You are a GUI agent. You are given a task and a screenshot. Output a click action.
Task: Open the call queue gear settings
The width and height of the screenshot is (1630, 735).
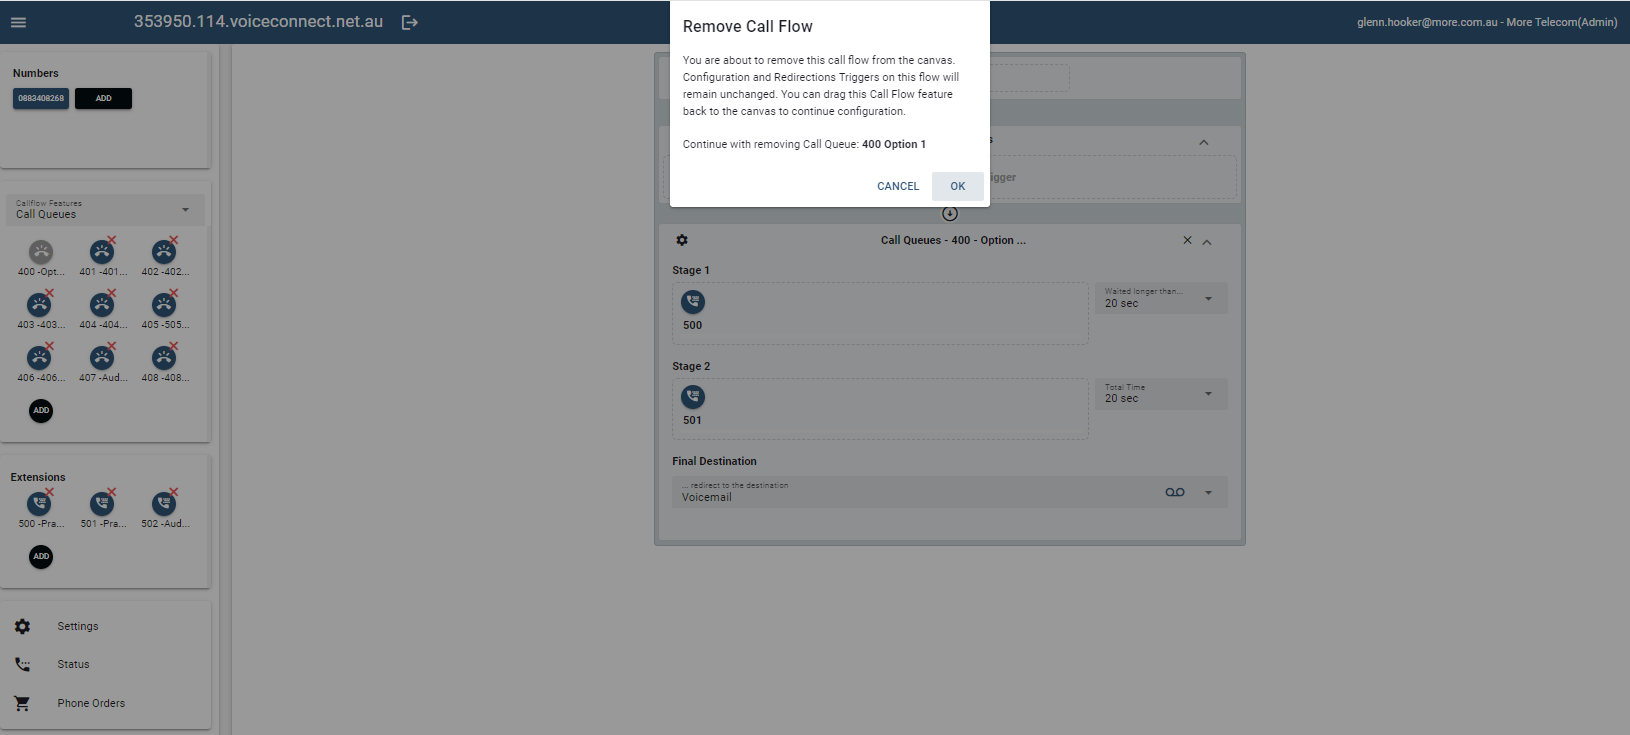click(682, 240)
